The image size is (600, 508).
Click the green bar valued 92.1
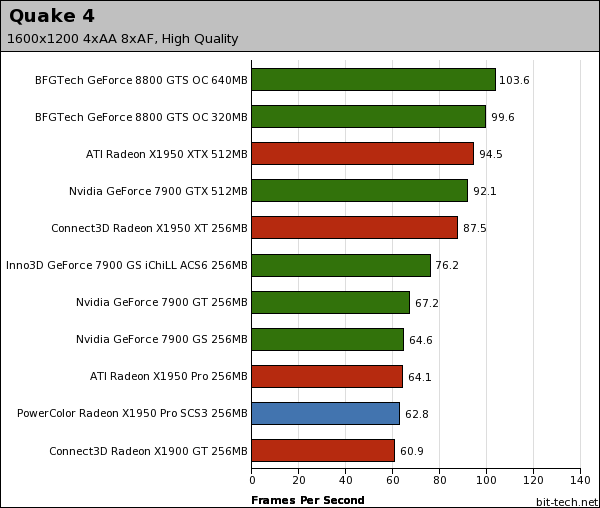[x=360, y=190]
